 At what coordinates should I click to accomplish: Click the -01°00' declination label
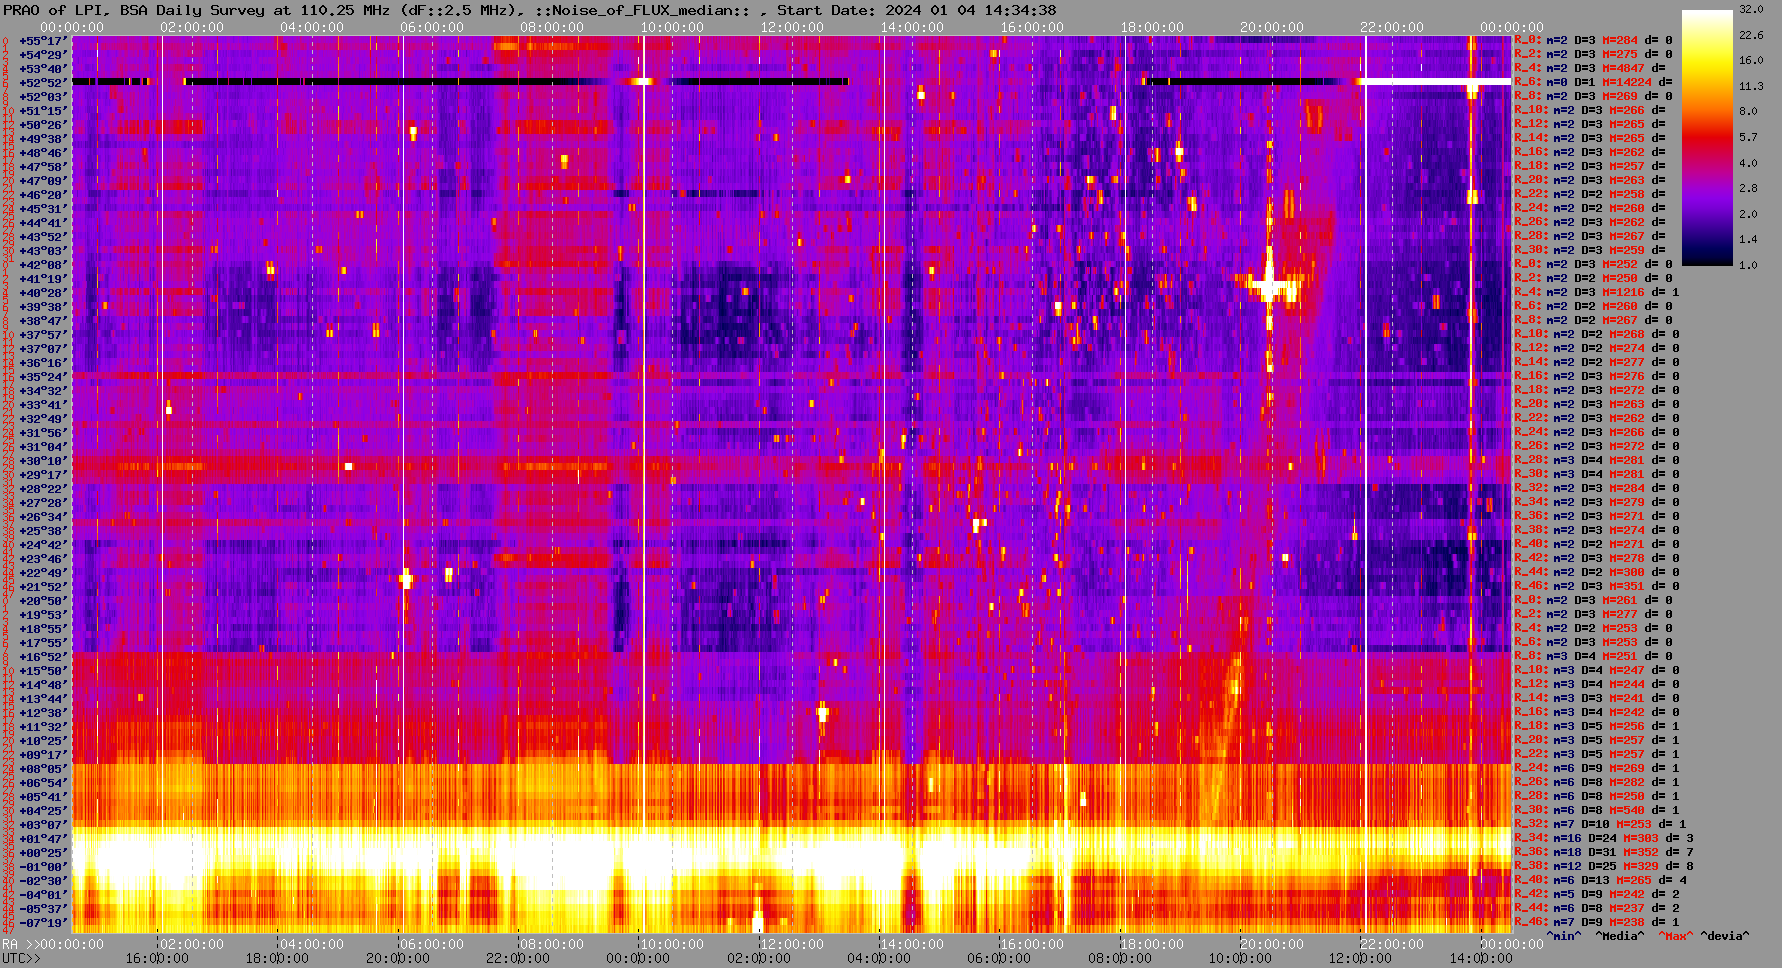tap(43, 866)
